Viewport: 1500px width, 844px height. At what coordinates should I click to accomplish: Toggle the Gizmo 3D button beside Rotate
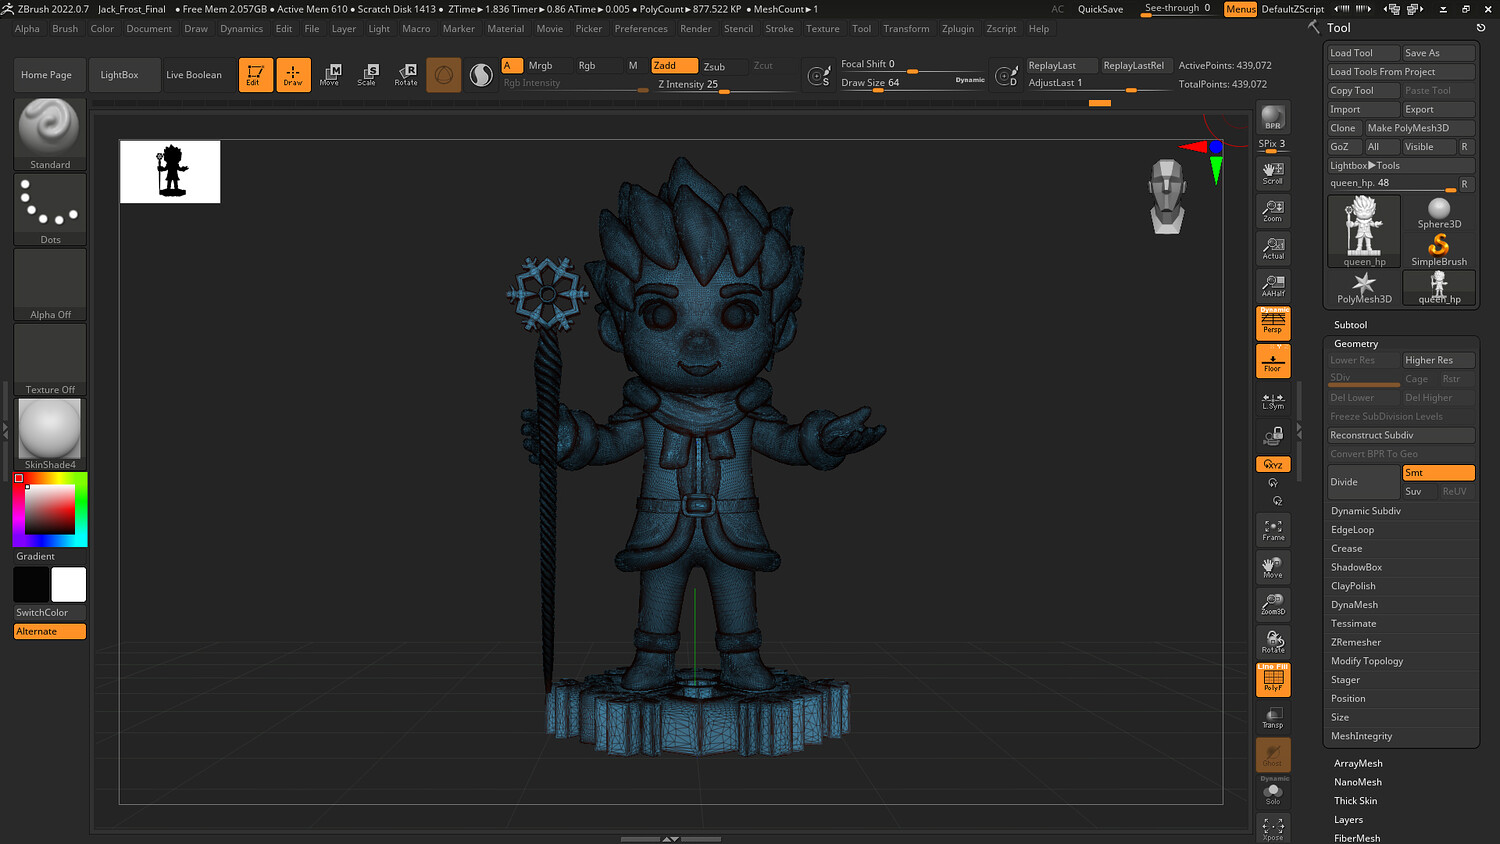(444, 75)
